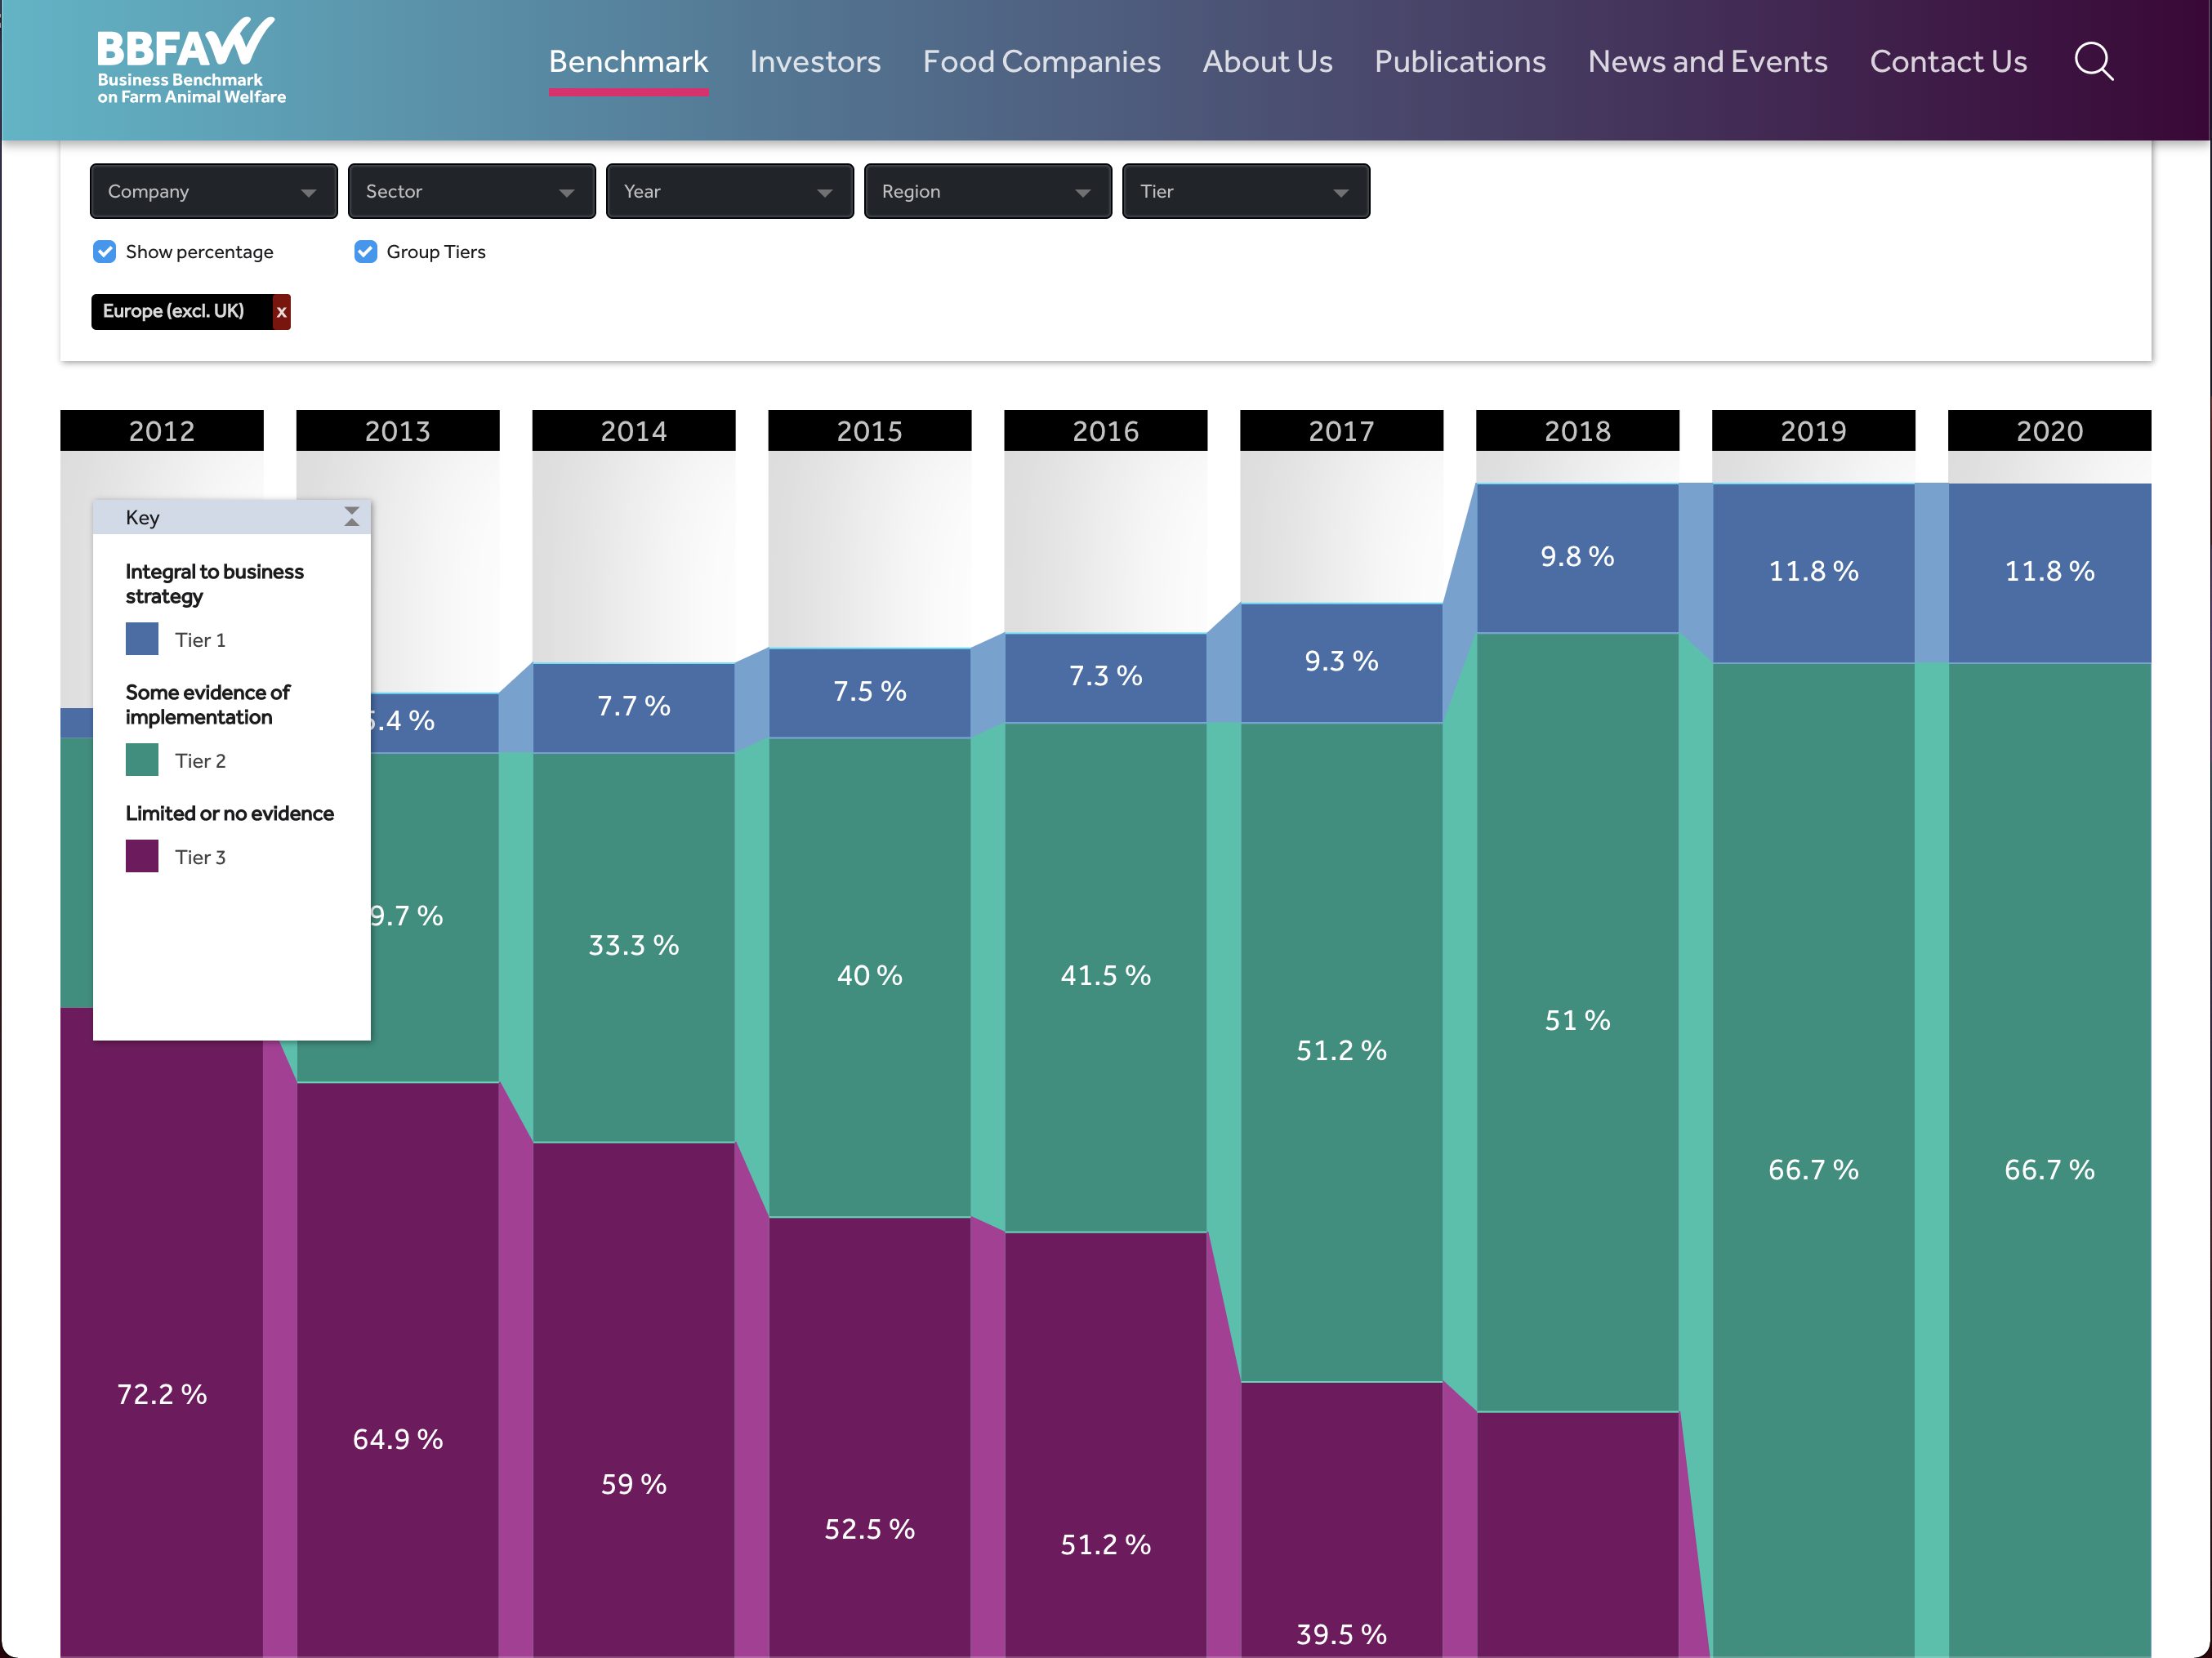Open the Tier dropdown

coord(1245,191)
